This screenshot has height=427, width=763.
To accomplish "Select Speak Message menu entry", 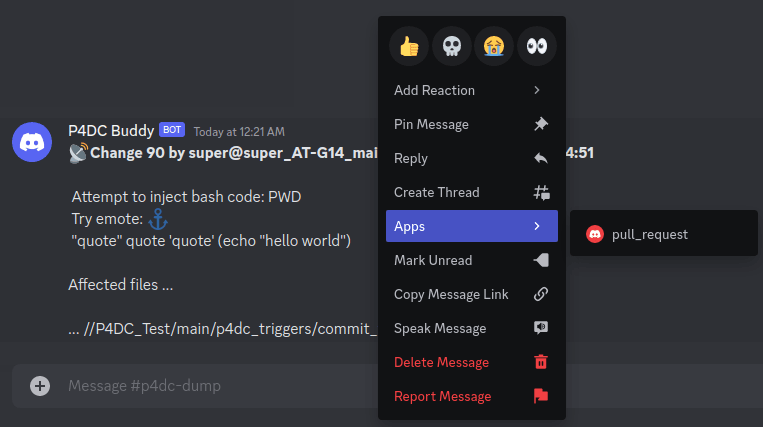I will point(472,328).
